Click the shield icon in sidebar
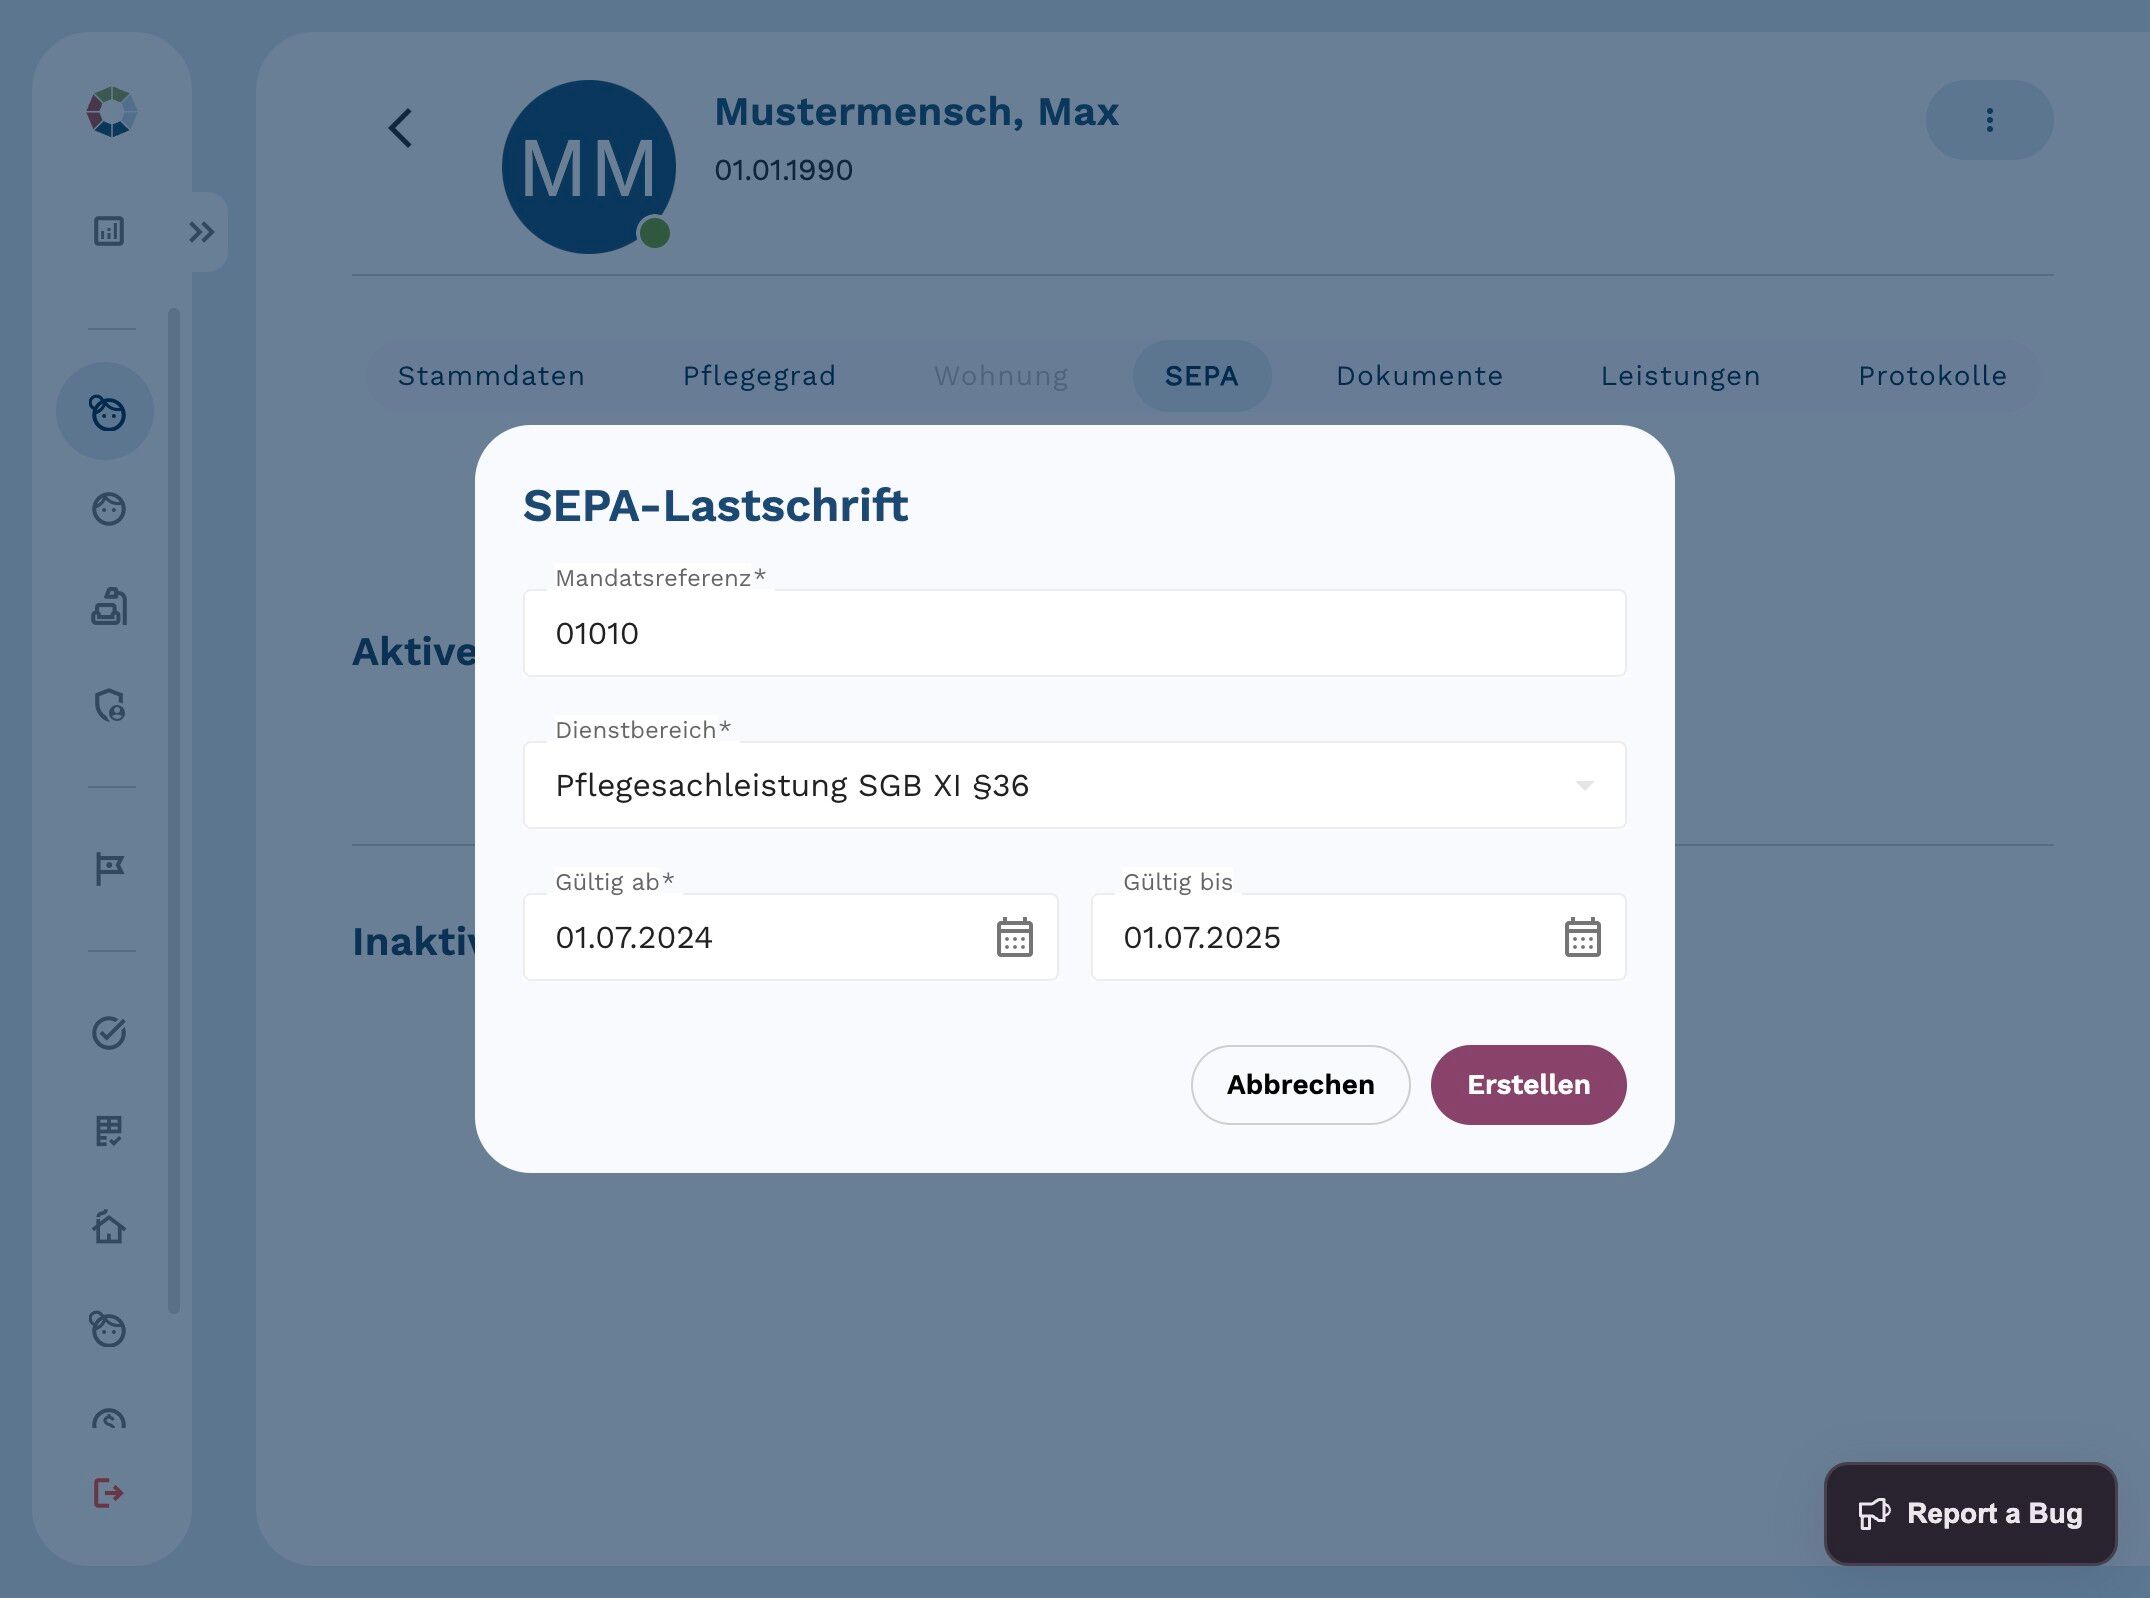 coord(109,706)
